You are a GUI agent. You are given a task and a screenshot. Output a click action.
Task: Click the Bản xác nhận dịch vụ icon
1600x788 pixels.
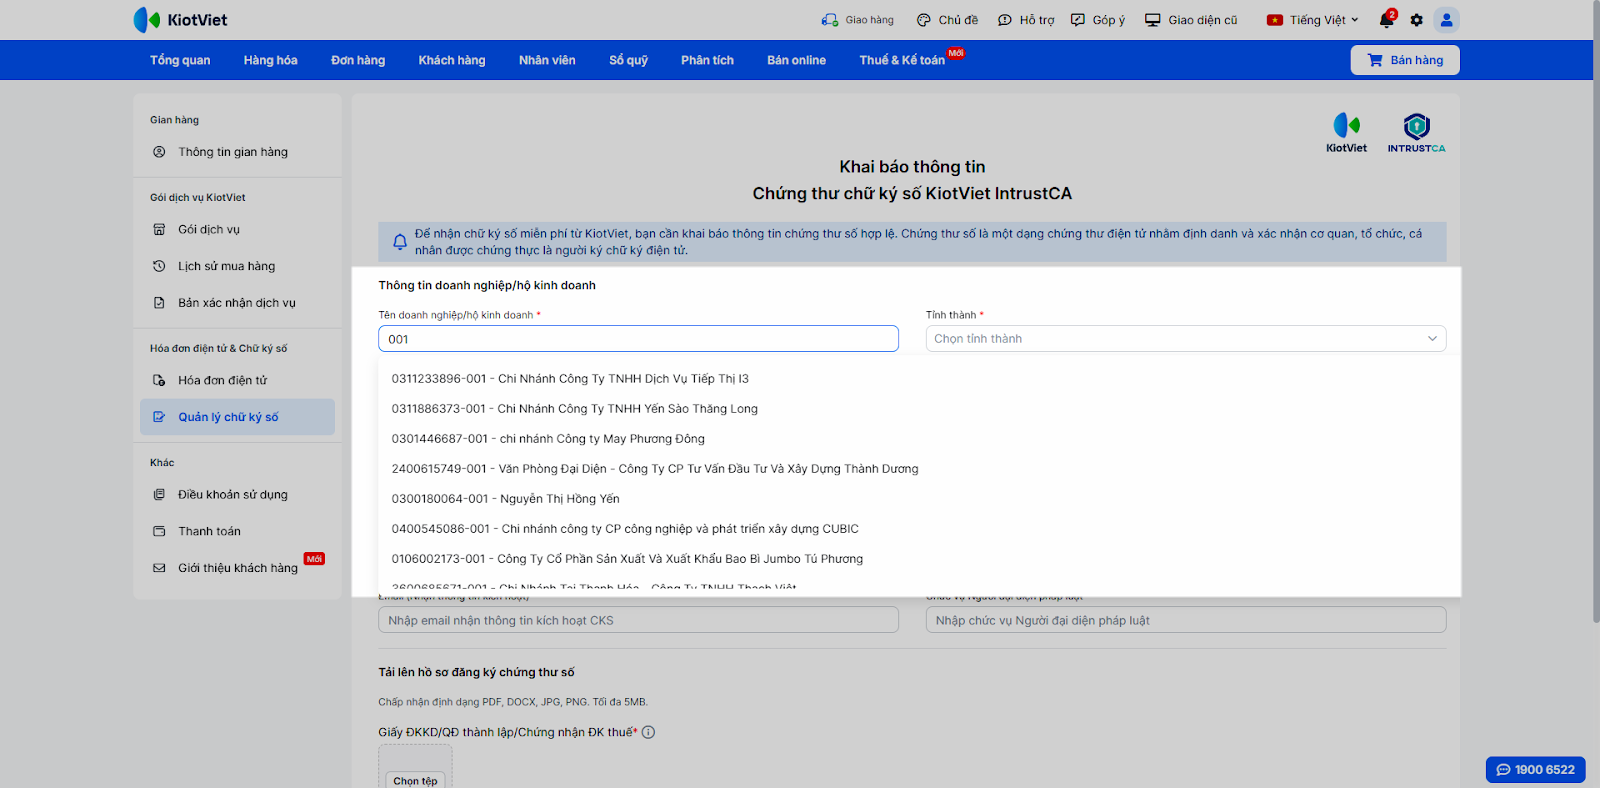click(159, 303)
